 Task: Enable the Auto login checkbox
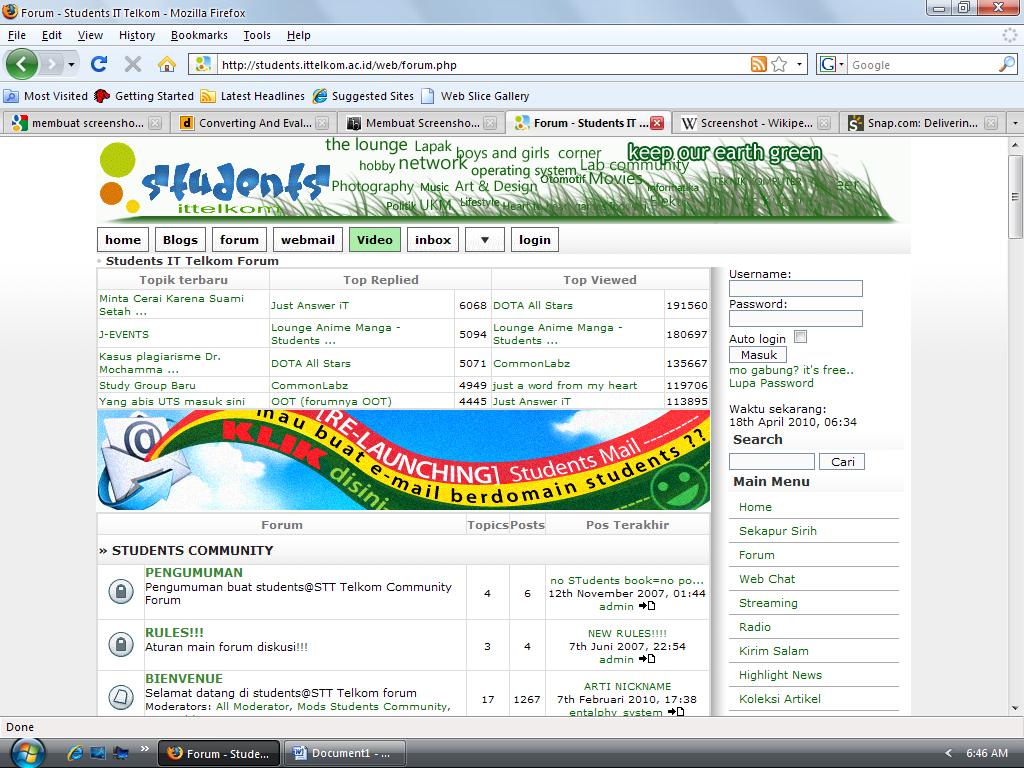(801, 336)
